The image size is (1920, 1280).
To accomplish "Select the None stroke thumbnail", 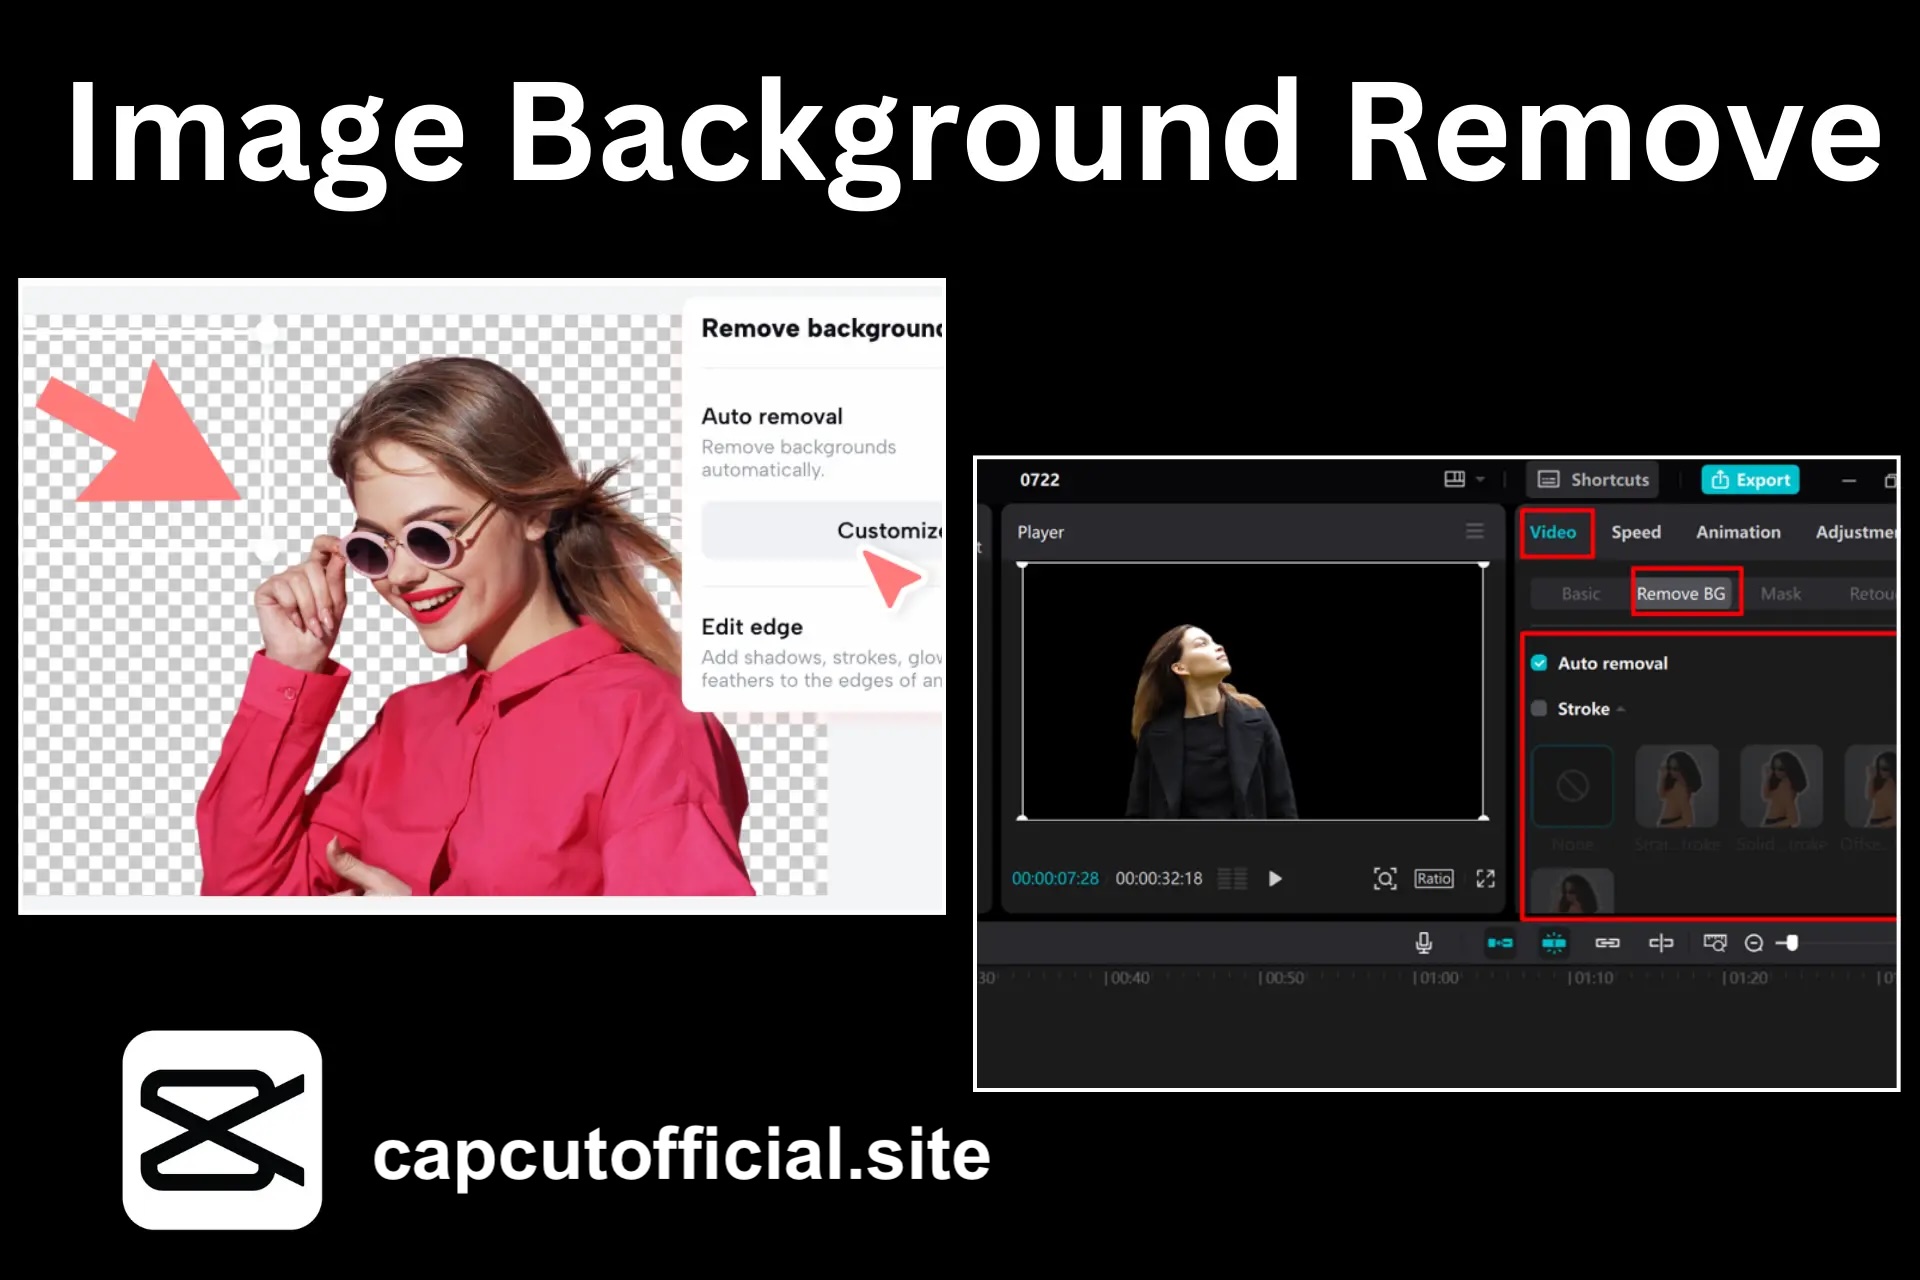I will [x=1572, y=787].
